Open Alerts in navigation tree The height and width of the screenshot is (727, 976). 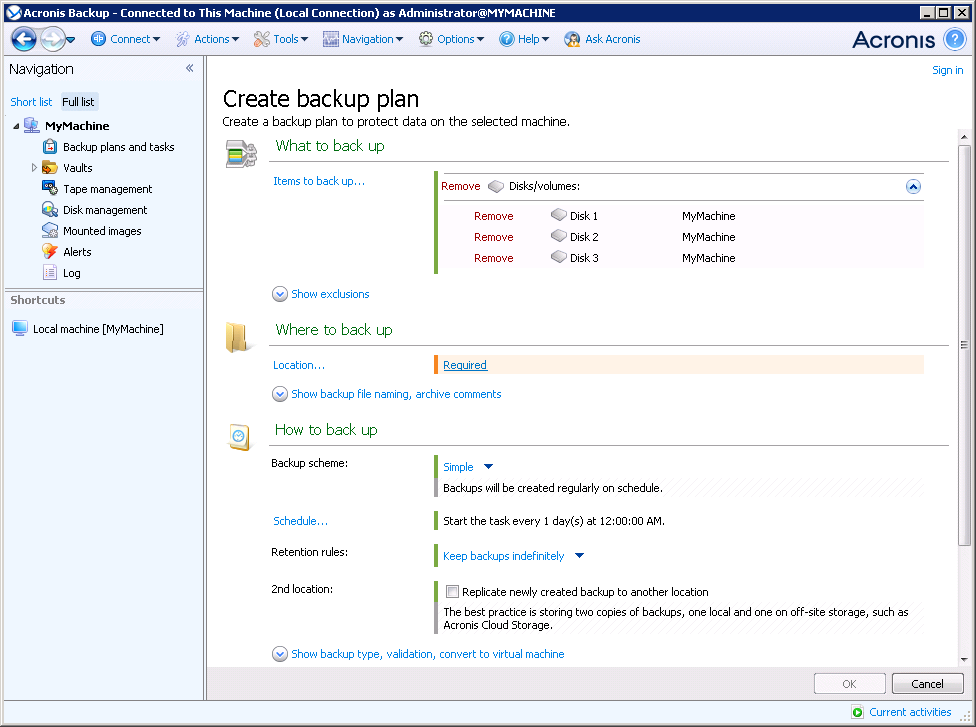tap(77, 252)
